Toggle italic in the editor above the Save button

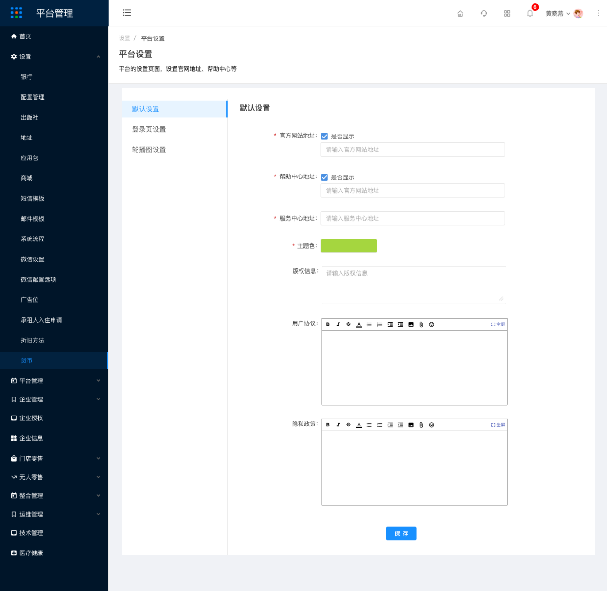coord(338,425)
